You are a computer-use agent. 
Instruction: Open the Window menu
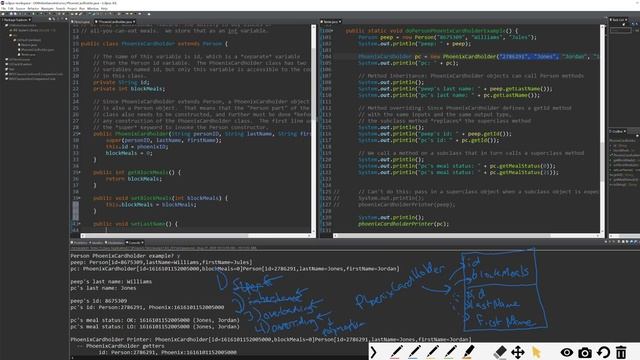93,8
